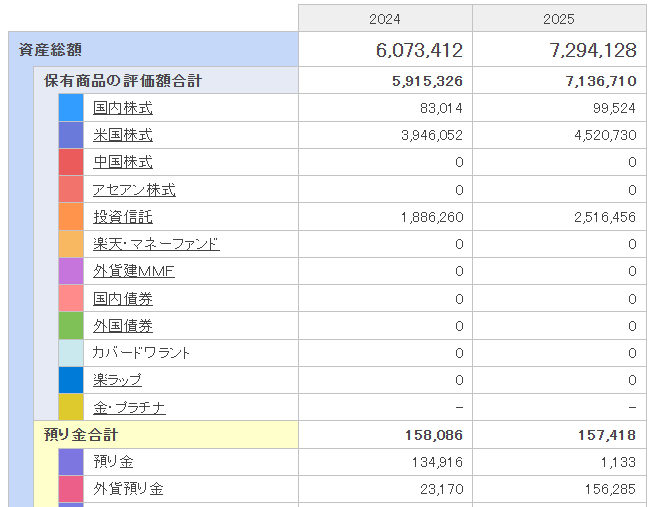Click the 外貨建MMF link
Screen dimensions: 655x507
coord(134,271)
